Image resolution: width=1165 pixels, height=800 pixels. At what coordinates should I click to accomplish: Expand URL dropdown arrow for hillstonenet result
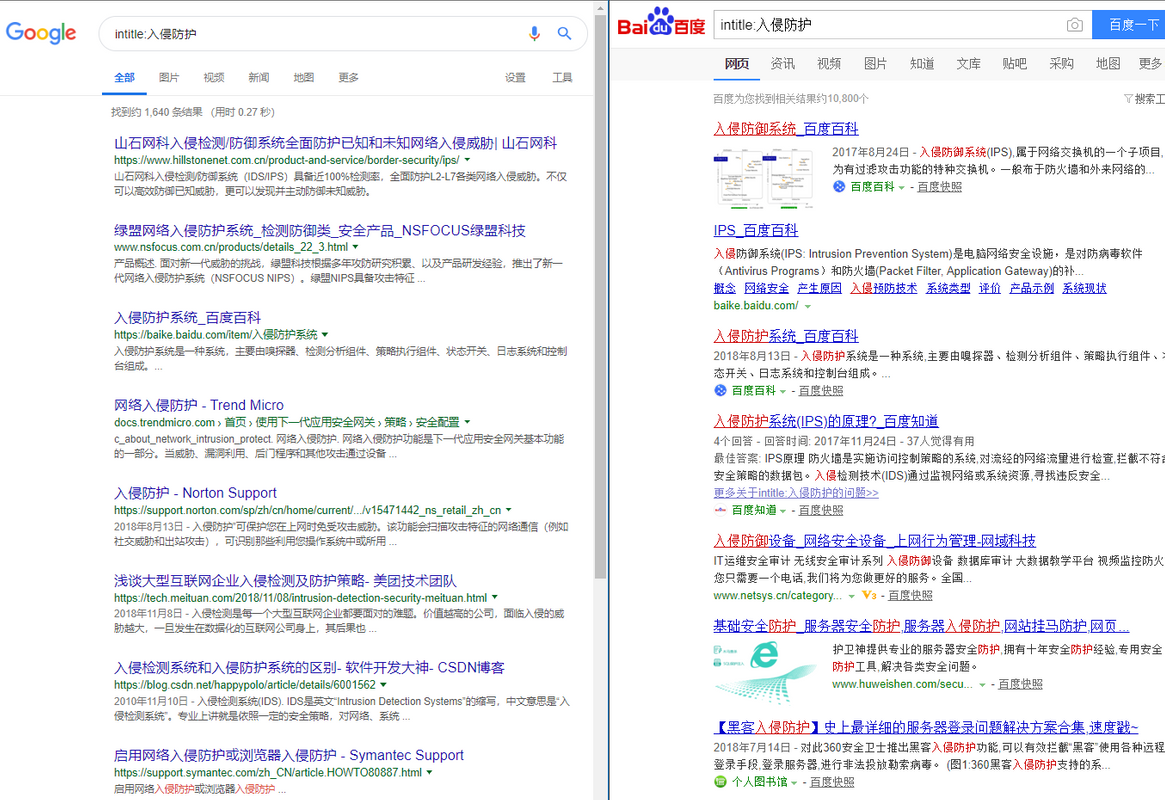point(467,160)
